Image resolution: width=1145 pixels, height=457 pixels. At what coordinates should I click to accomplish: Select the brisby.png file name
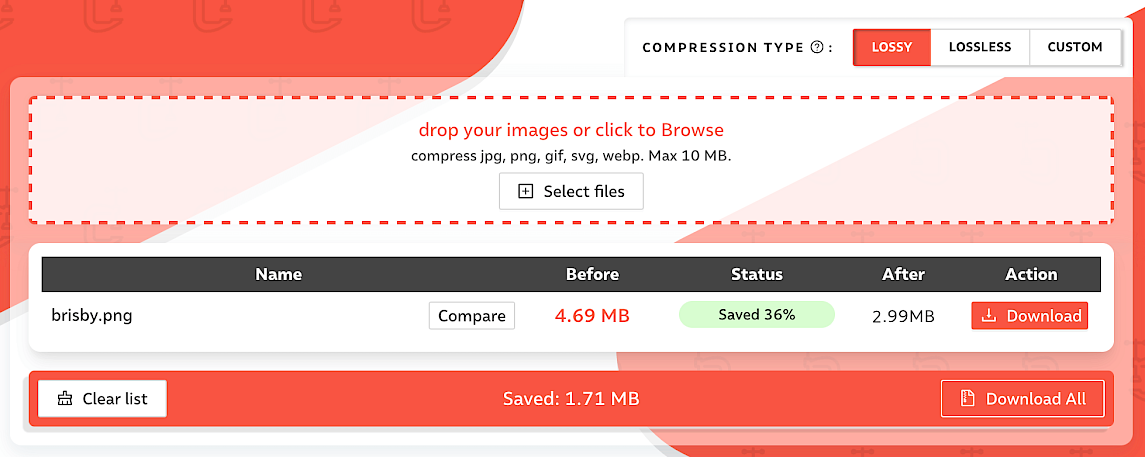92,316
